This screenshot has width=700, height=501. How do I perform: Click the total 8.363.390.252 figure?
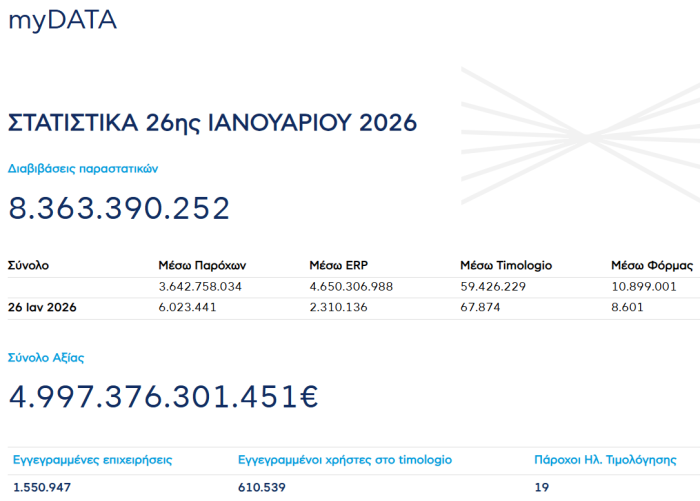120,208
